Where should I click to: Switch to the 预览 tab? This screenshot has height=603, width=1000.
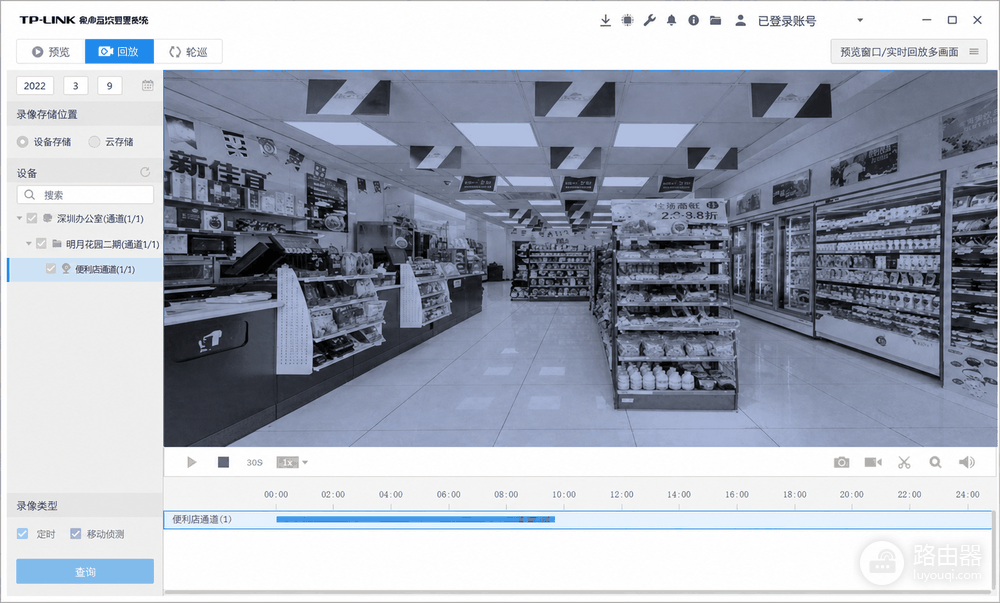(50, 52)
